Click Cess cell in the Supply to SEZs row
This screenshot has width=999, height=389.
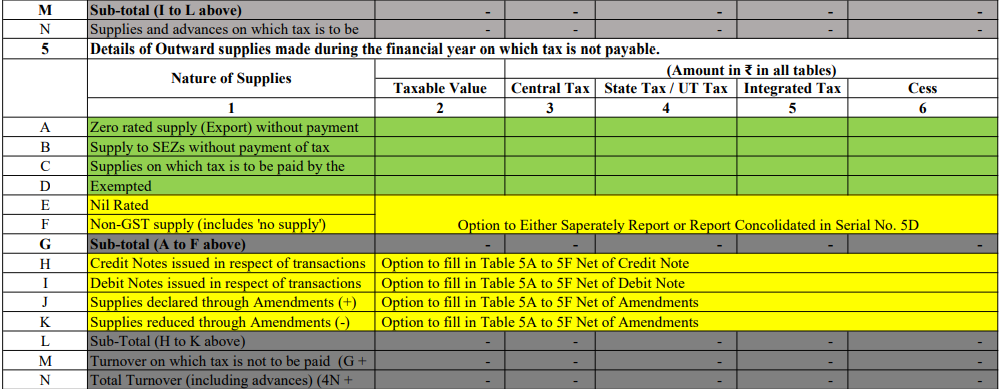tap(923, 147)
